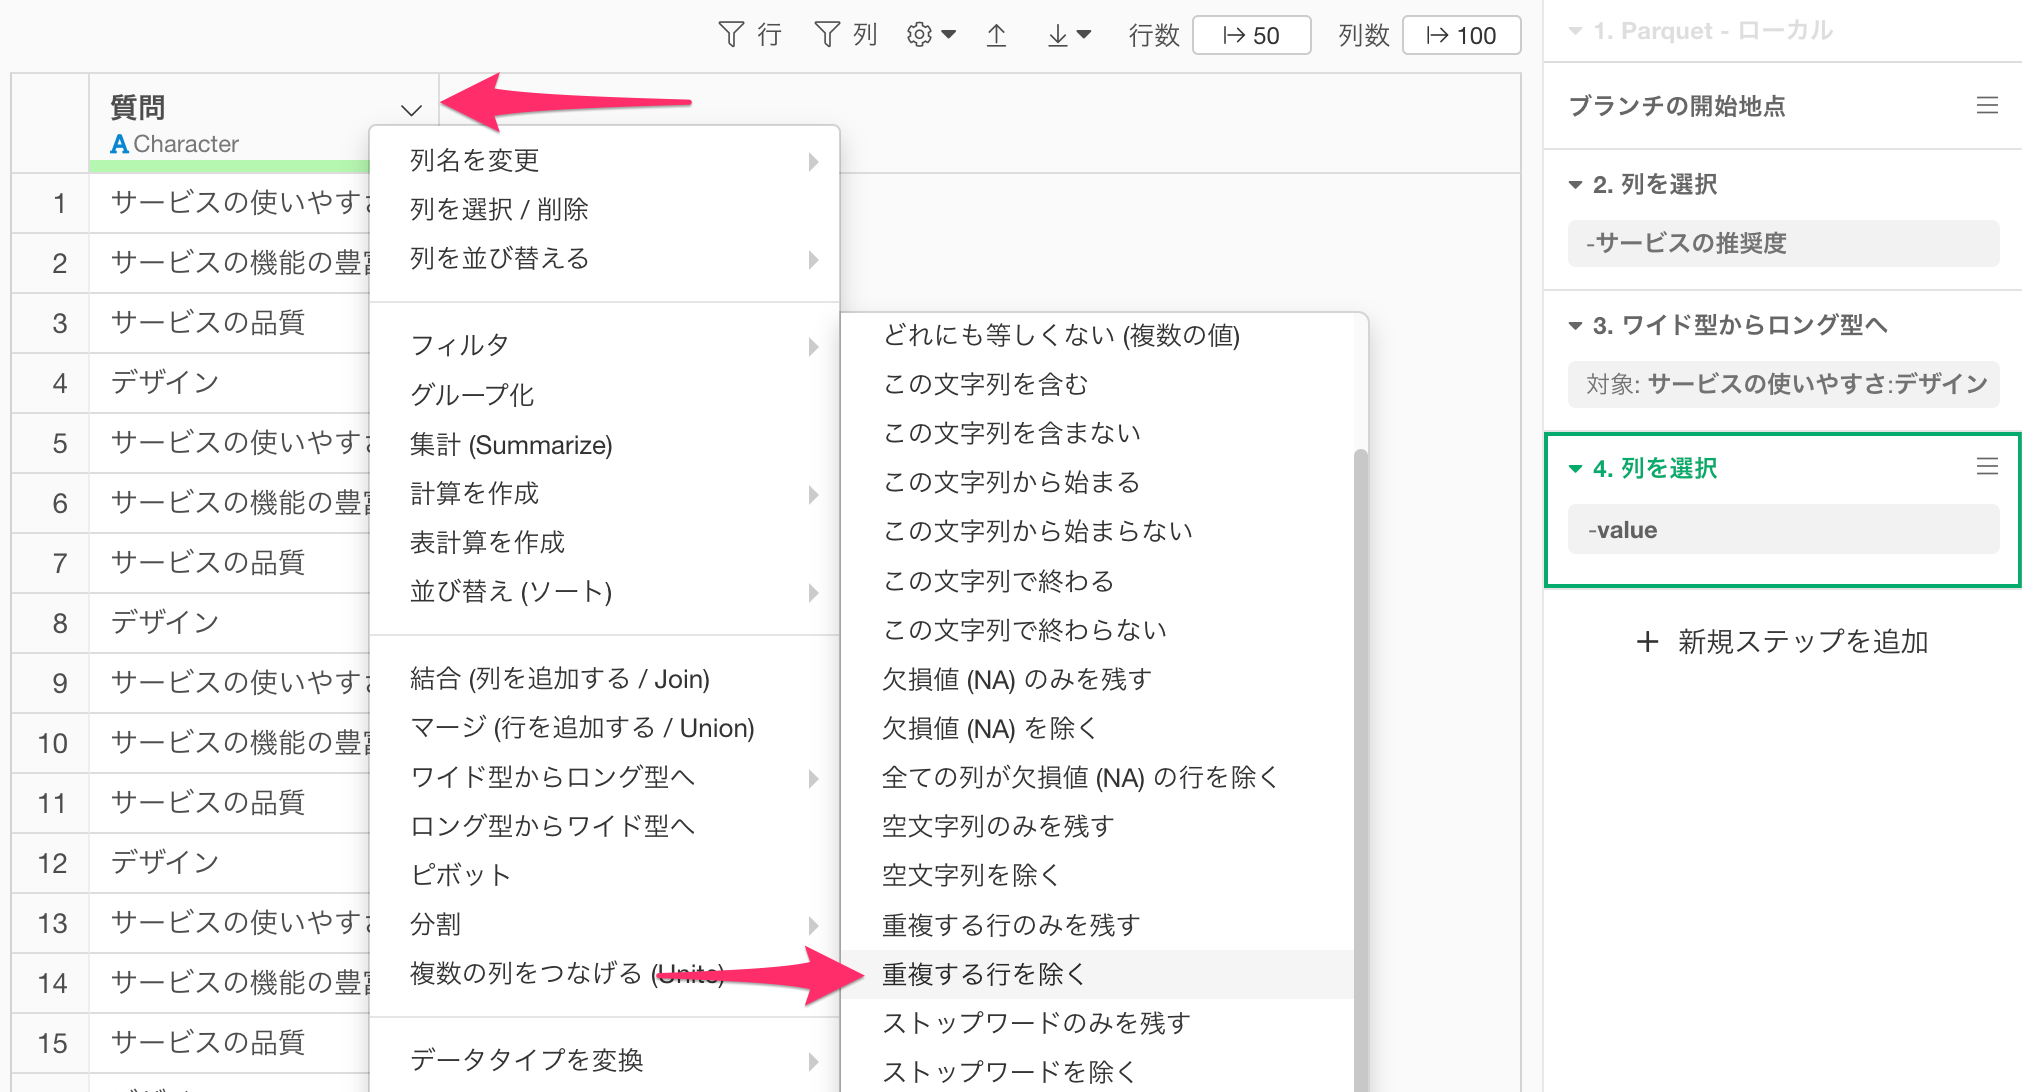Viewport: 2022px width, 1092px height.
Task: Choose どれにも等しくない (複数の値) filter
Action: pos(1097,335)
